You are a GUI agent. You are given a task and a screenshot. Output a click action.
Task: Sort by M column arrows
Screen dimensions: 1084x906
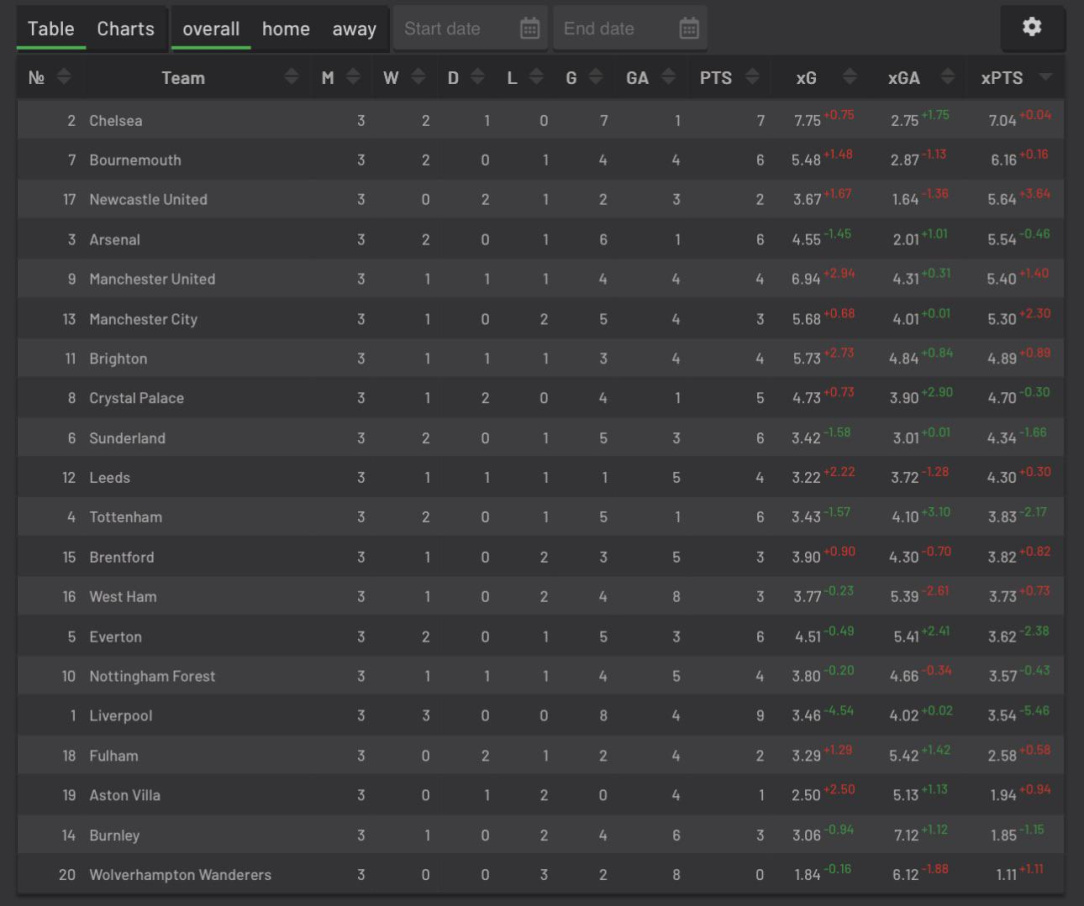point(353,77)
